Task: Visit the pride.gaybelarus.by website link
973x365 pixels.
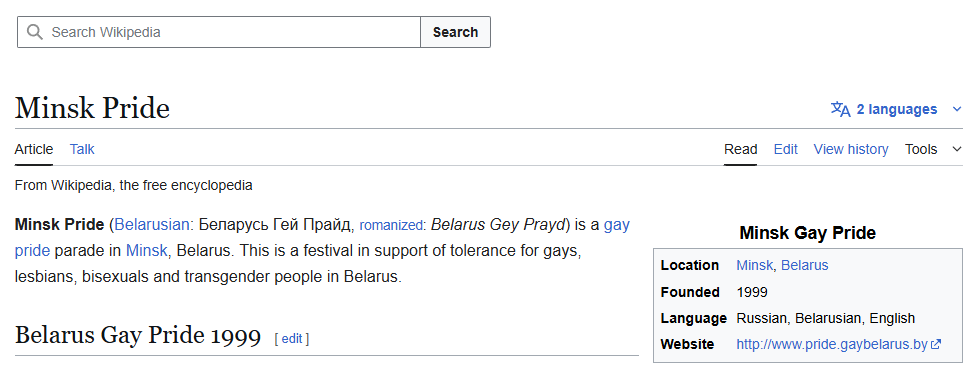Action: pyautogui.click(x=832, y=344)
